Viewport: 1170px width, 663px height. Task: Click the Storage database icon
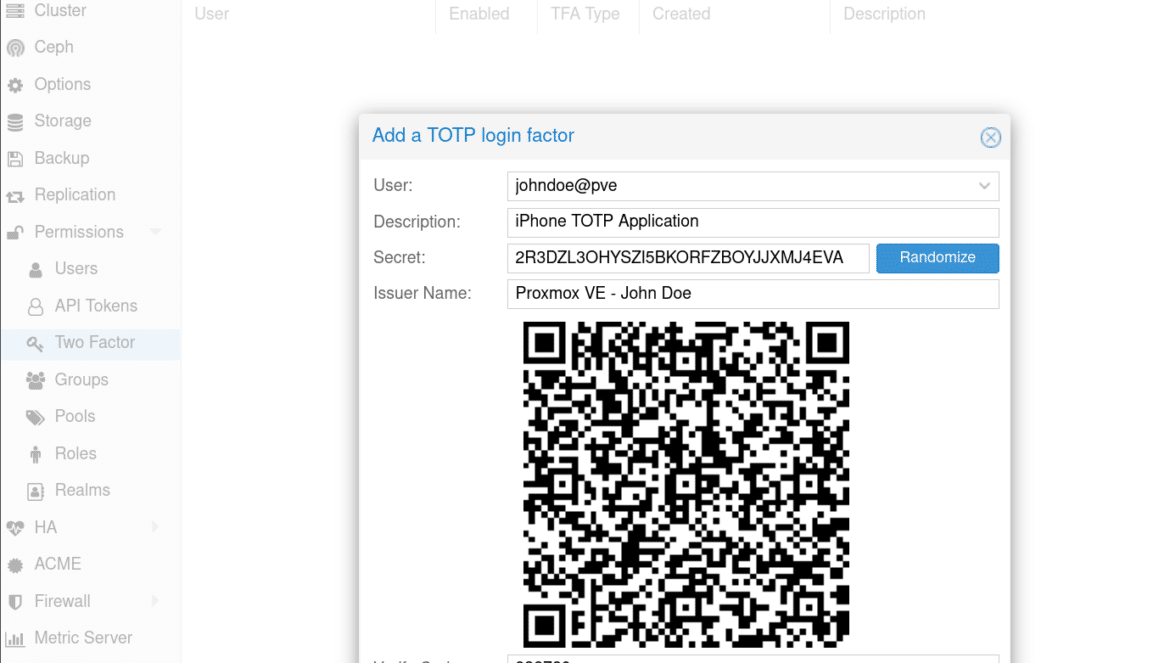[x=15, y=122]
